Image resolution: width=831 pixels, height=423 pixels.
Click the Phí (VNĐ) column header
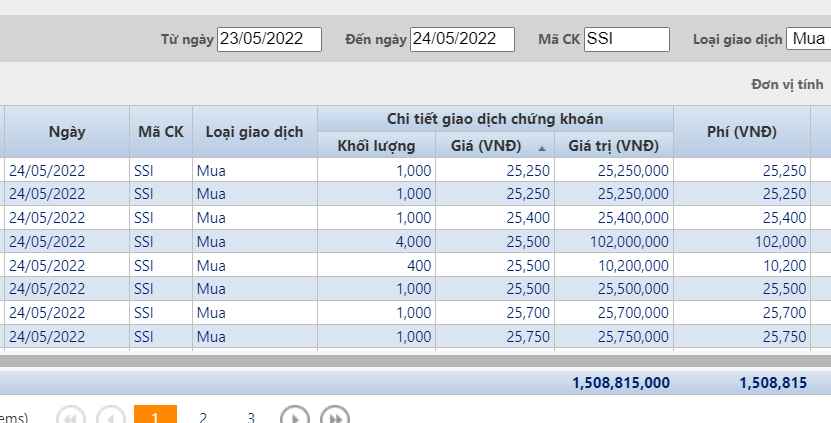tap(742, 131)
